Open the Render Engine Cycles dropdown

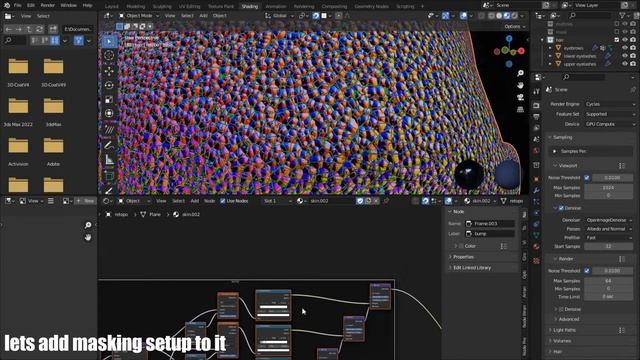tap(609, 104)
